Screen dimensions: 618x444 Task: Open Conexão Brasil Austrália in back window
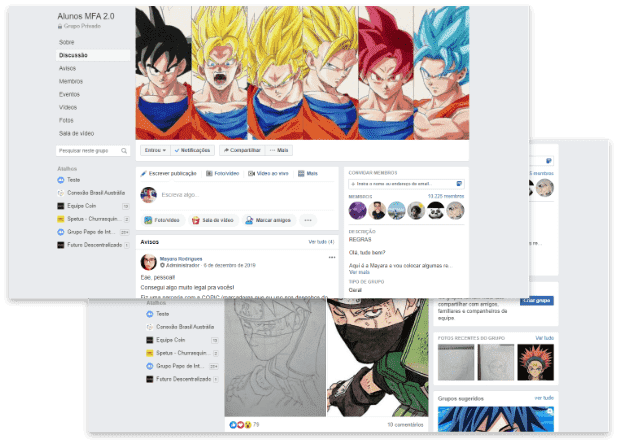point(181,327)
